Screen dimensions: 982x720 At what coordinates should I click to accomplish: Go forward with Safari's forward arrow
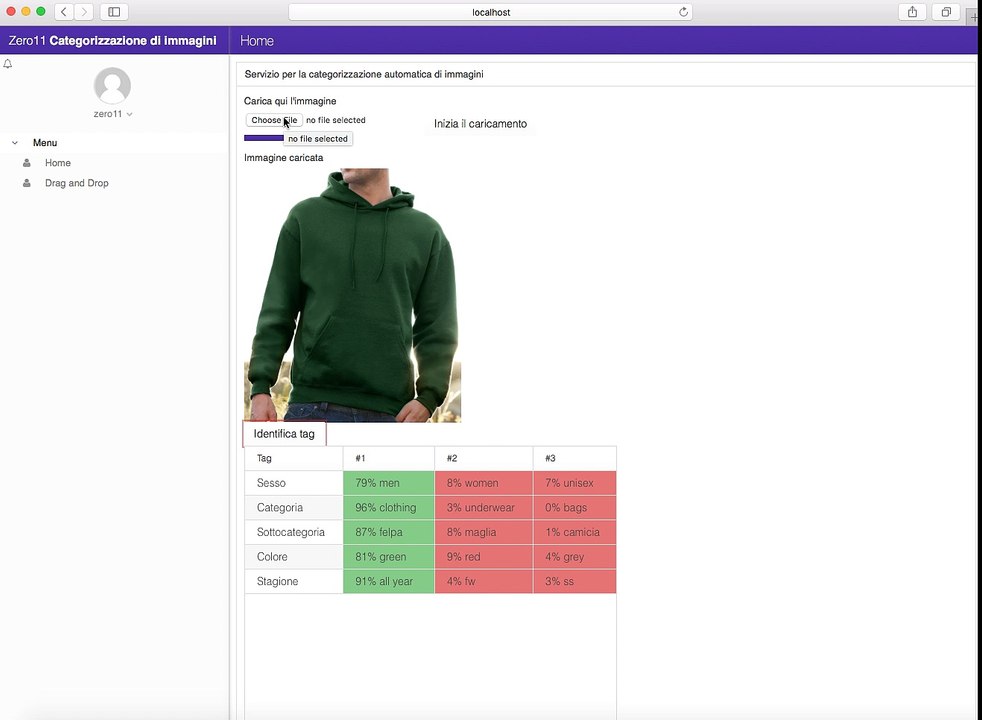pyautogui.click(x=84, y=12)
